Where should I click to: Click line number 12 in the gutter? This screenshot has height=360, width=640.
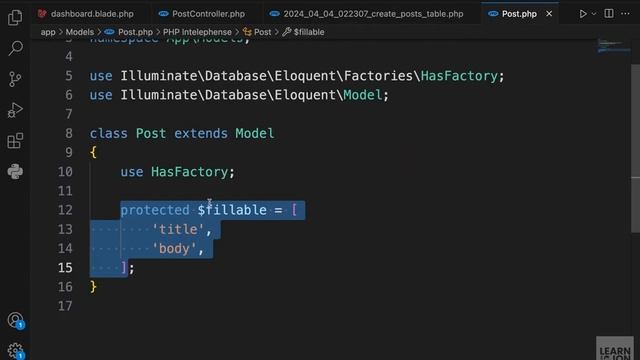pyautogui.click(x=65, y=210)
